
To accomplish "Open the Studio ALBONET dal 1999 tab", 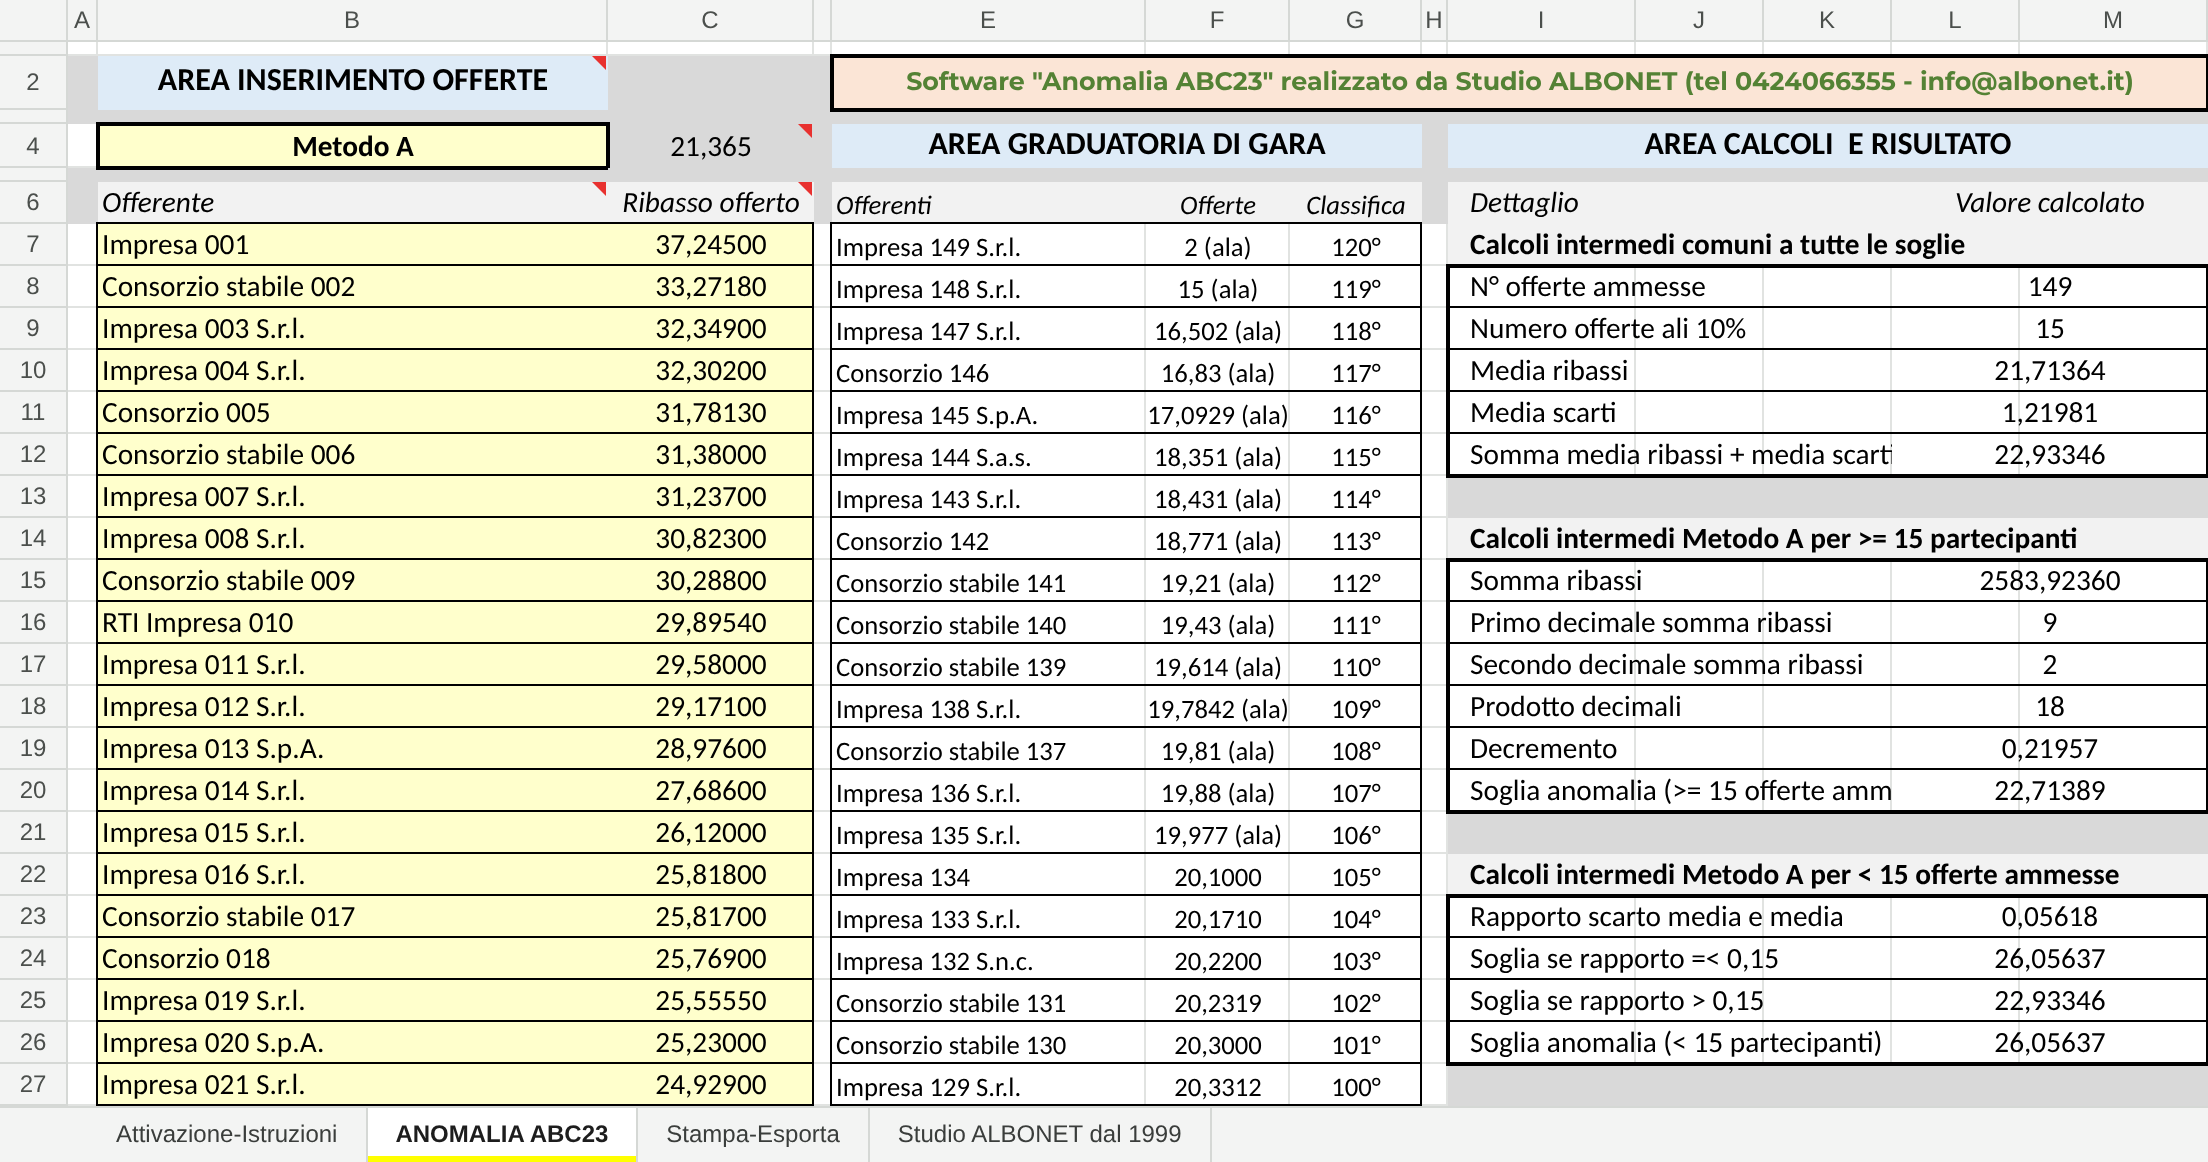I will [x=1039, y=1134].
